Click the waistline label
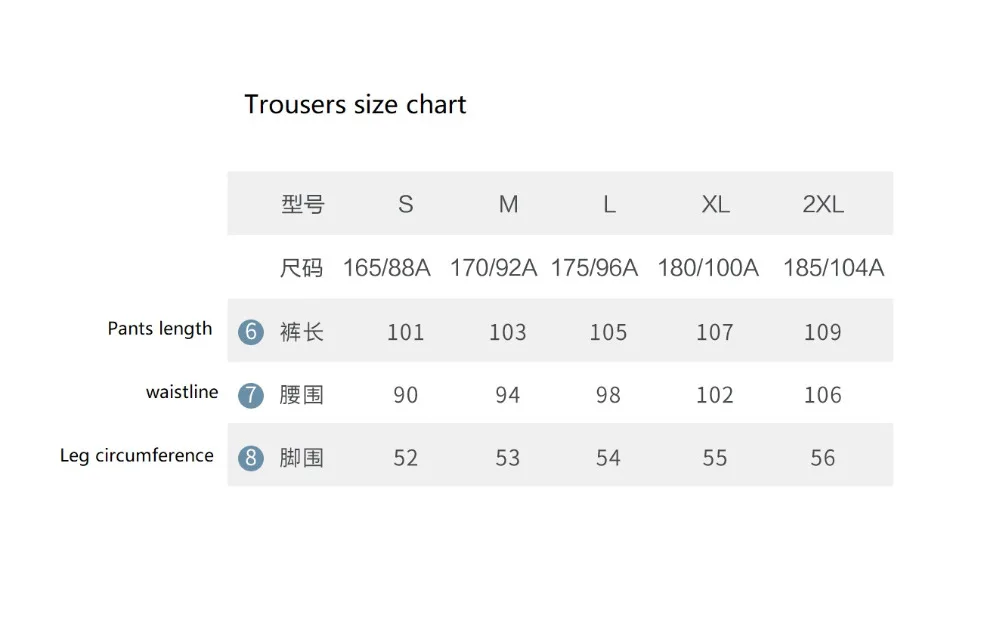Screen dimensions: 1000x639 [182, 392]
